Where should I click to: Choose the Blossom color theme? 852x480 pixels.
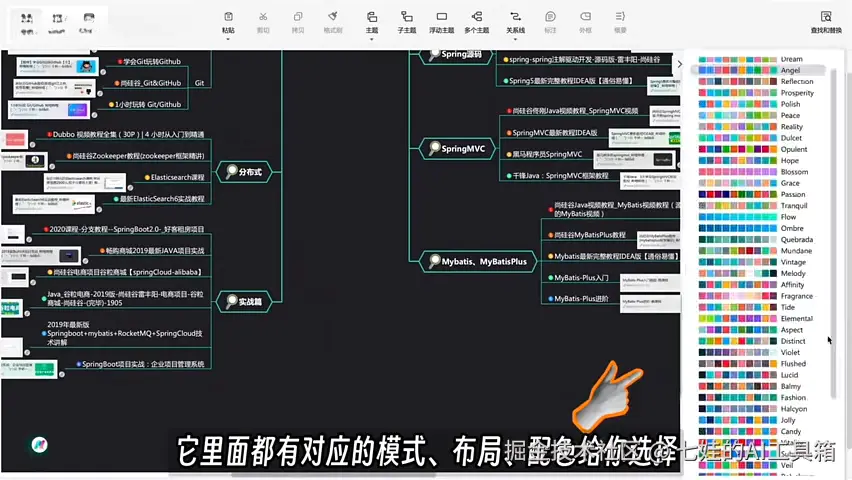click(x=753, y=172)
